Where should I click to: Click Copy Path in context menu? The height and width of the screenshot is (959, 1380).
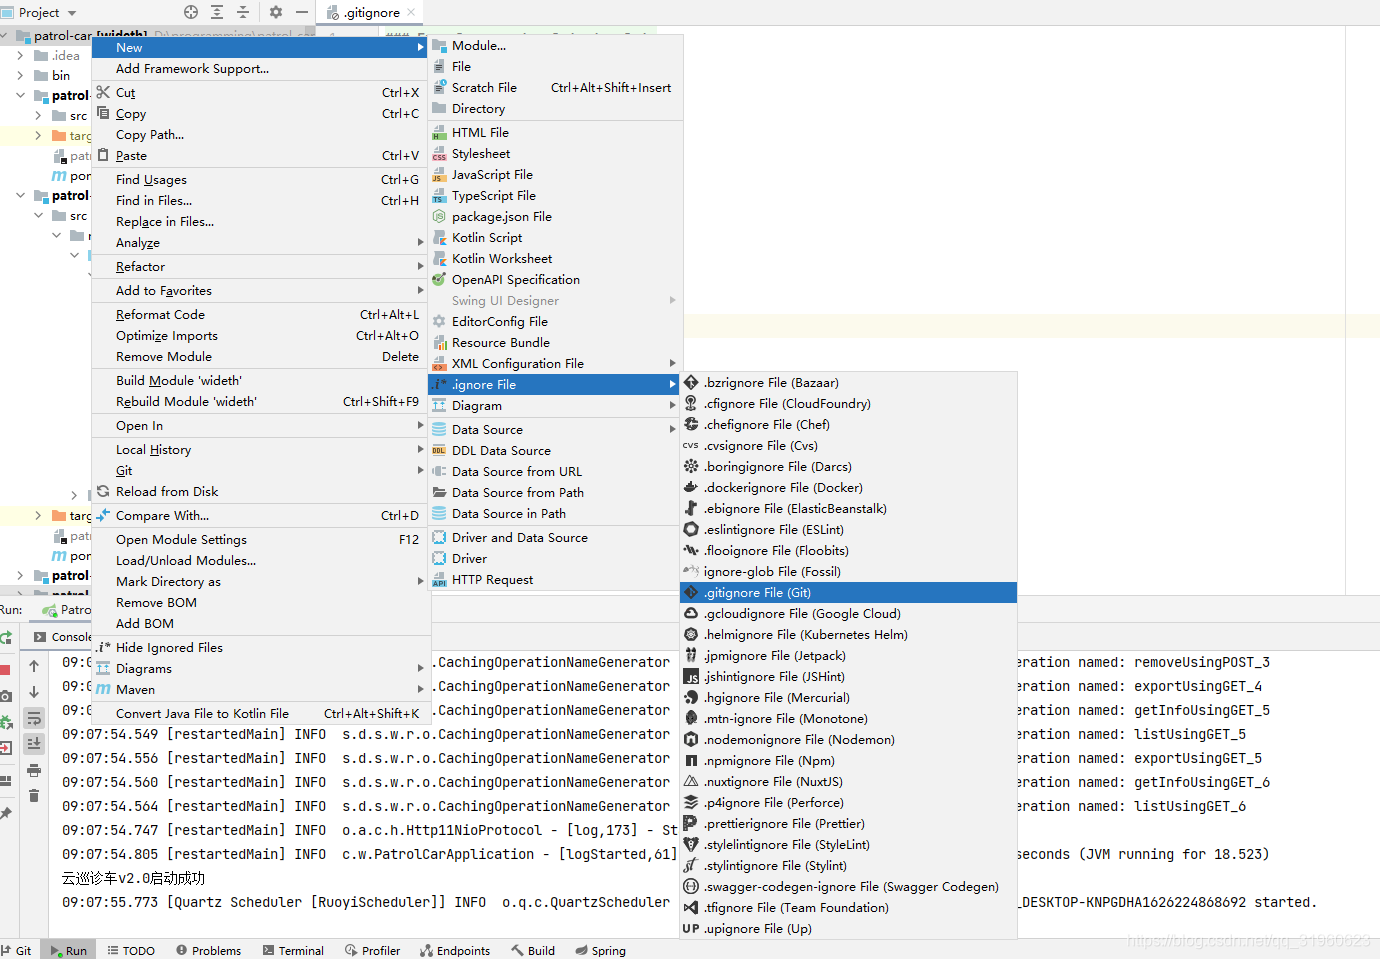click(260, 135)
